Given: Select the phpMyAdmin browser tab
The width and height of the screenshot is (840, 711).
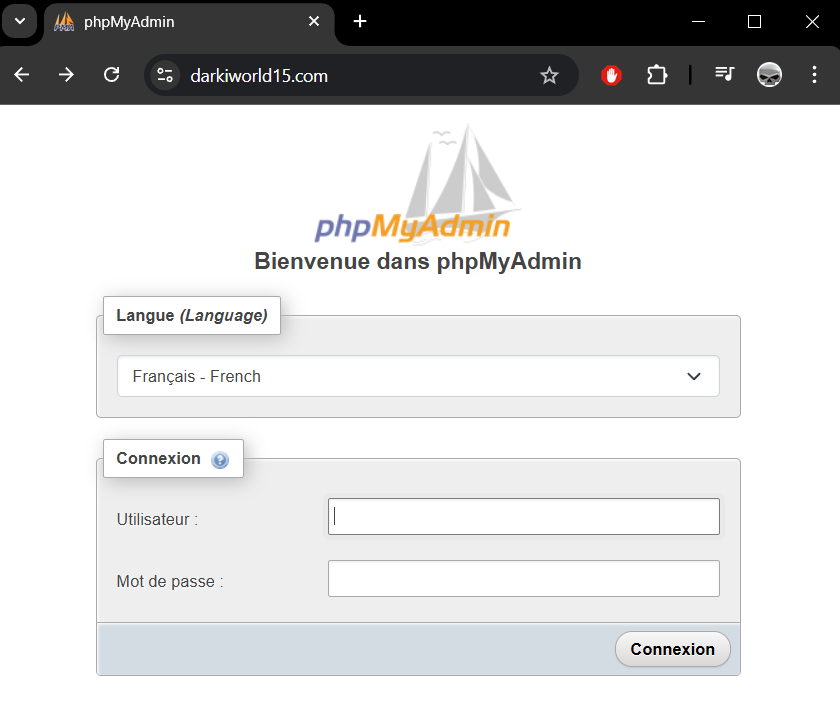Looking at the screenshot, I should point(189,23).
